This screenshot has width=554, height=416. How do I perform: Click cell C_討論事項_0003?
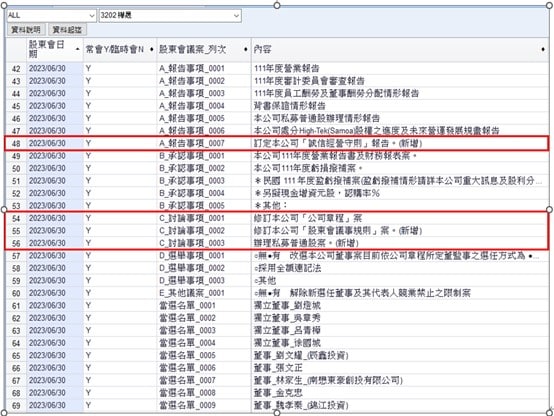[204, 243]
